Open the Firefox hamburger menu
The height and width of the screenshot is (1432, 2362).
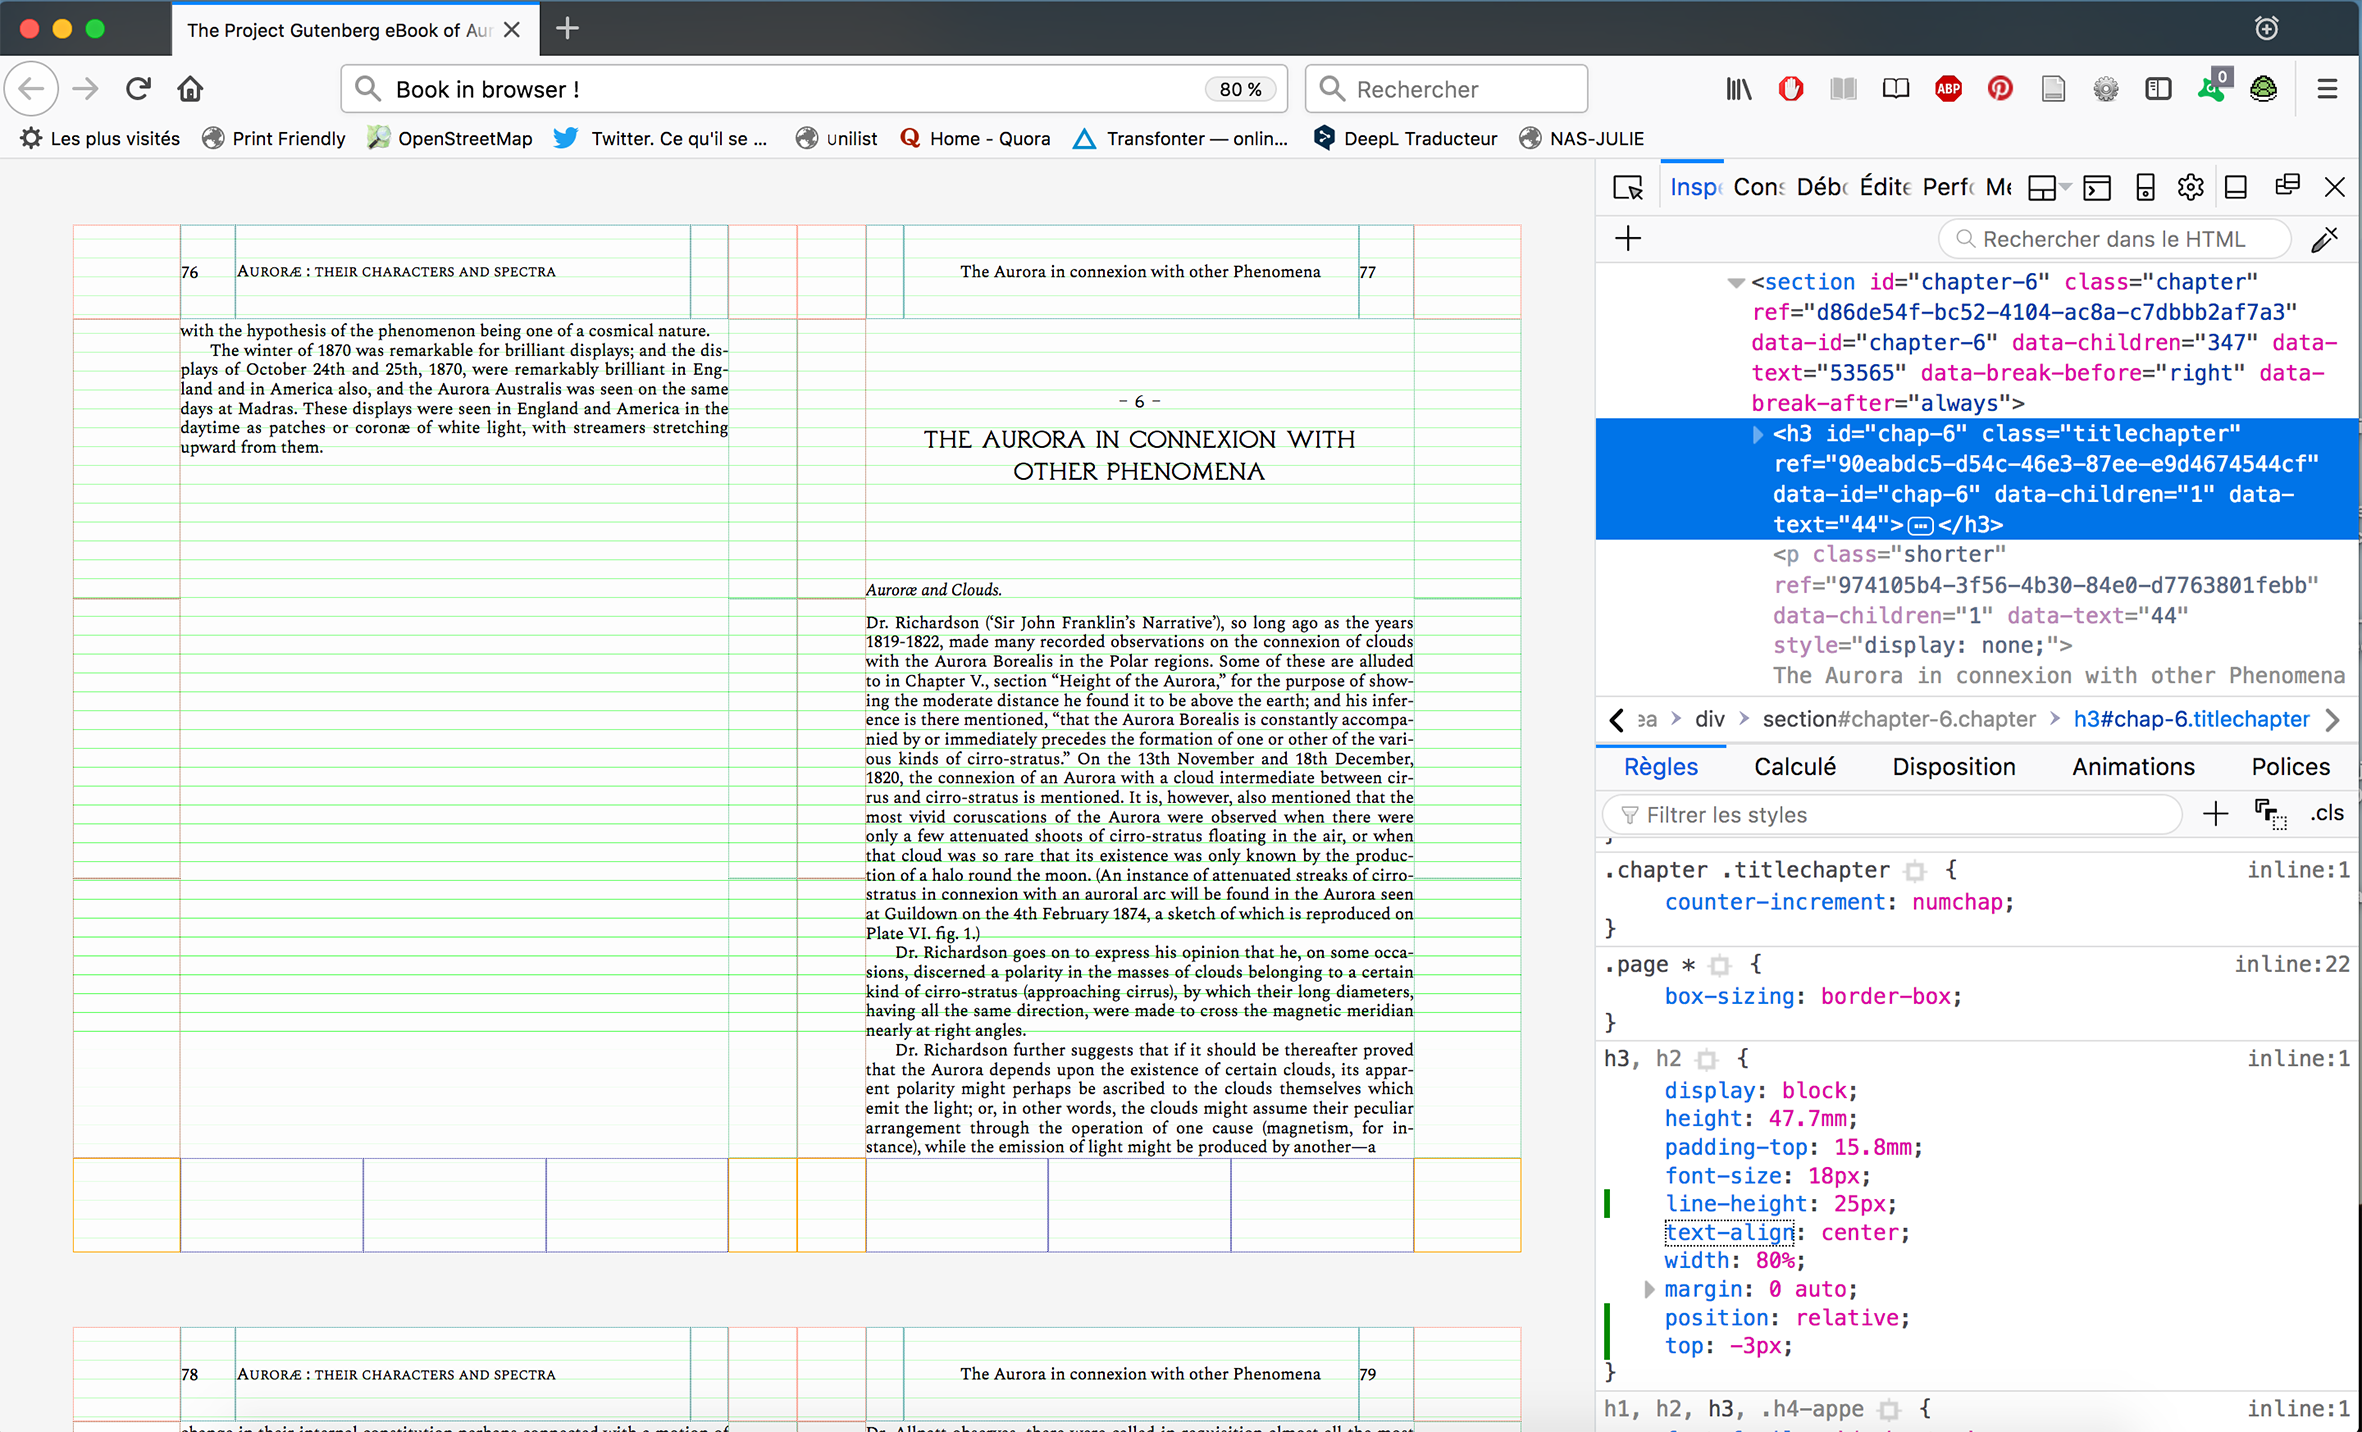[2327, 89]
